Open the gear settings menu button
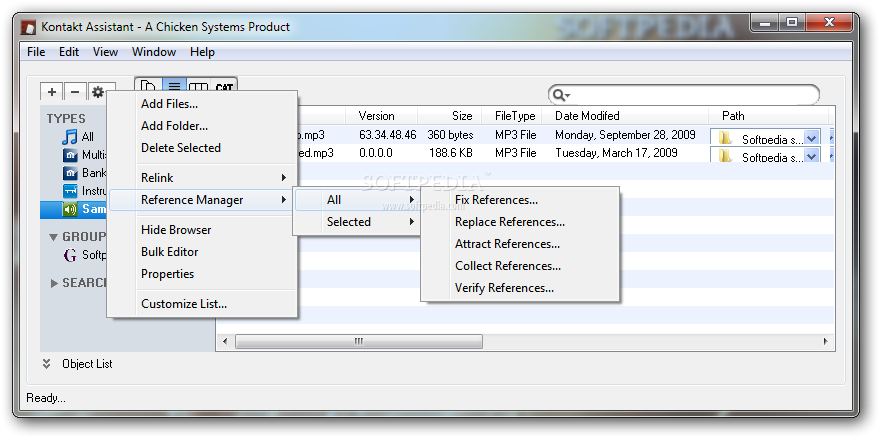The width and height of the screenshot is (880, 438). coord(98,92)
